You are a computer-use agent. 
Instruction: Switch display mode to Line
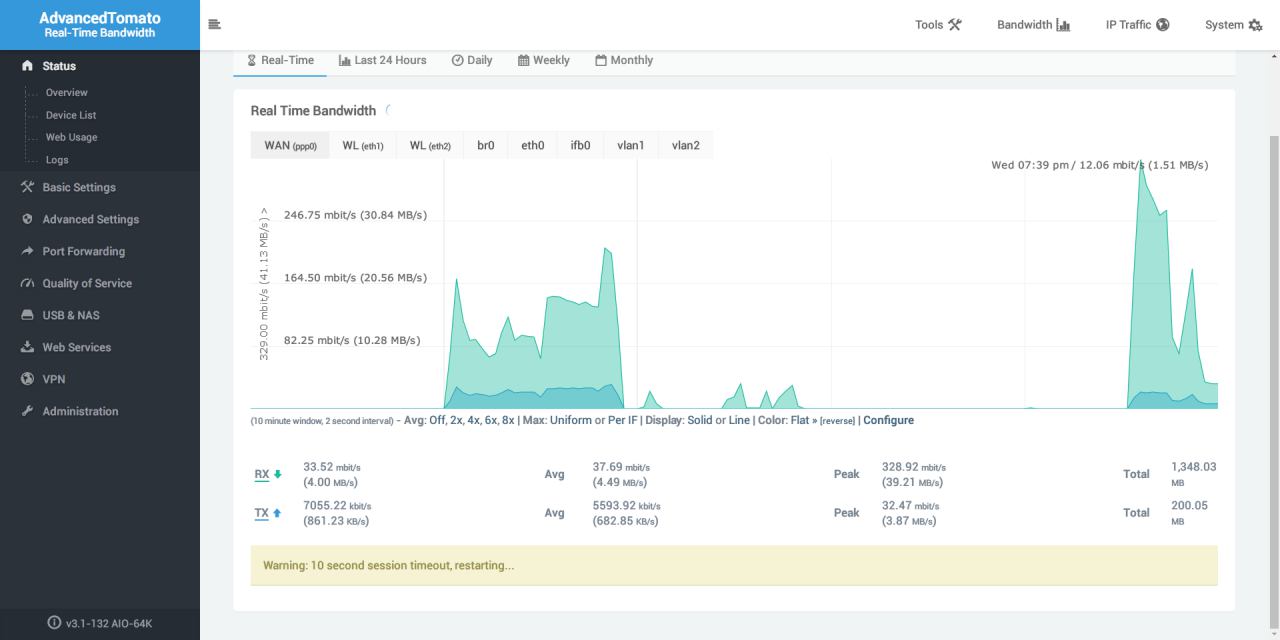(x=739, y=420)
